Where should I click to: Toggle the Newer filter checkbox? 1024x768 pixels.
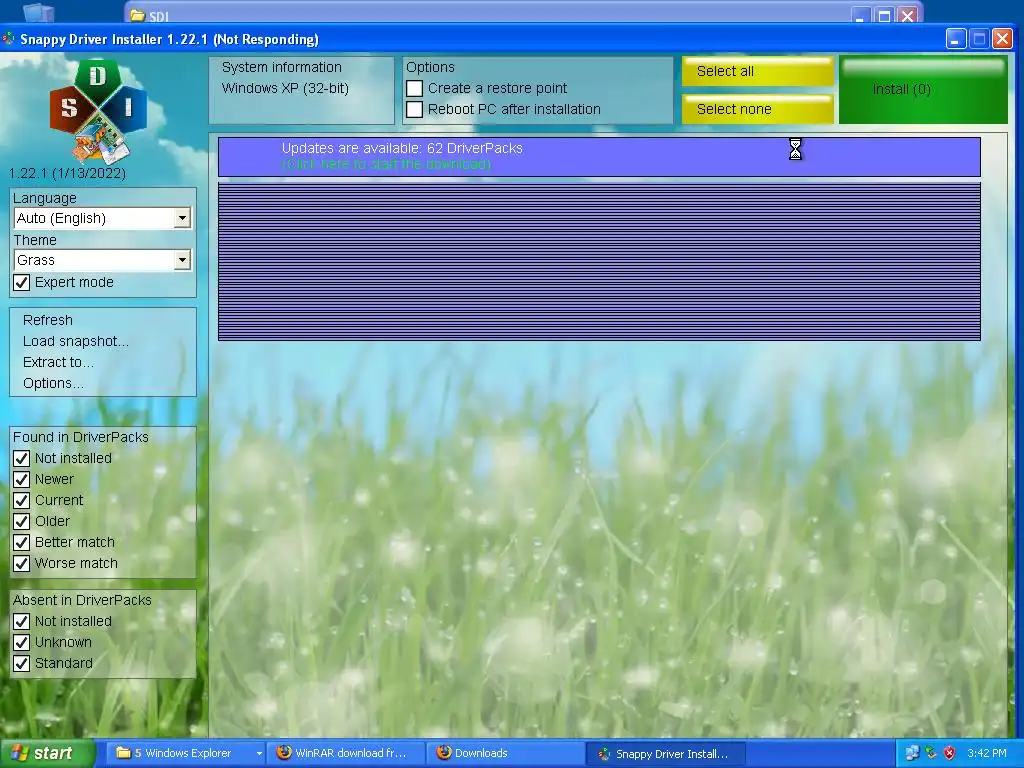(x=22, y=479)
